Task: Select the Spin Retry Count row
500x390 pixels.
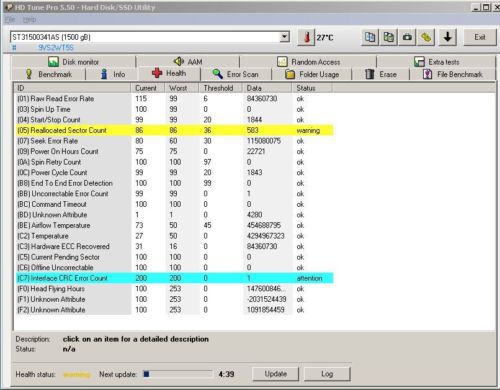Action: 175,162
